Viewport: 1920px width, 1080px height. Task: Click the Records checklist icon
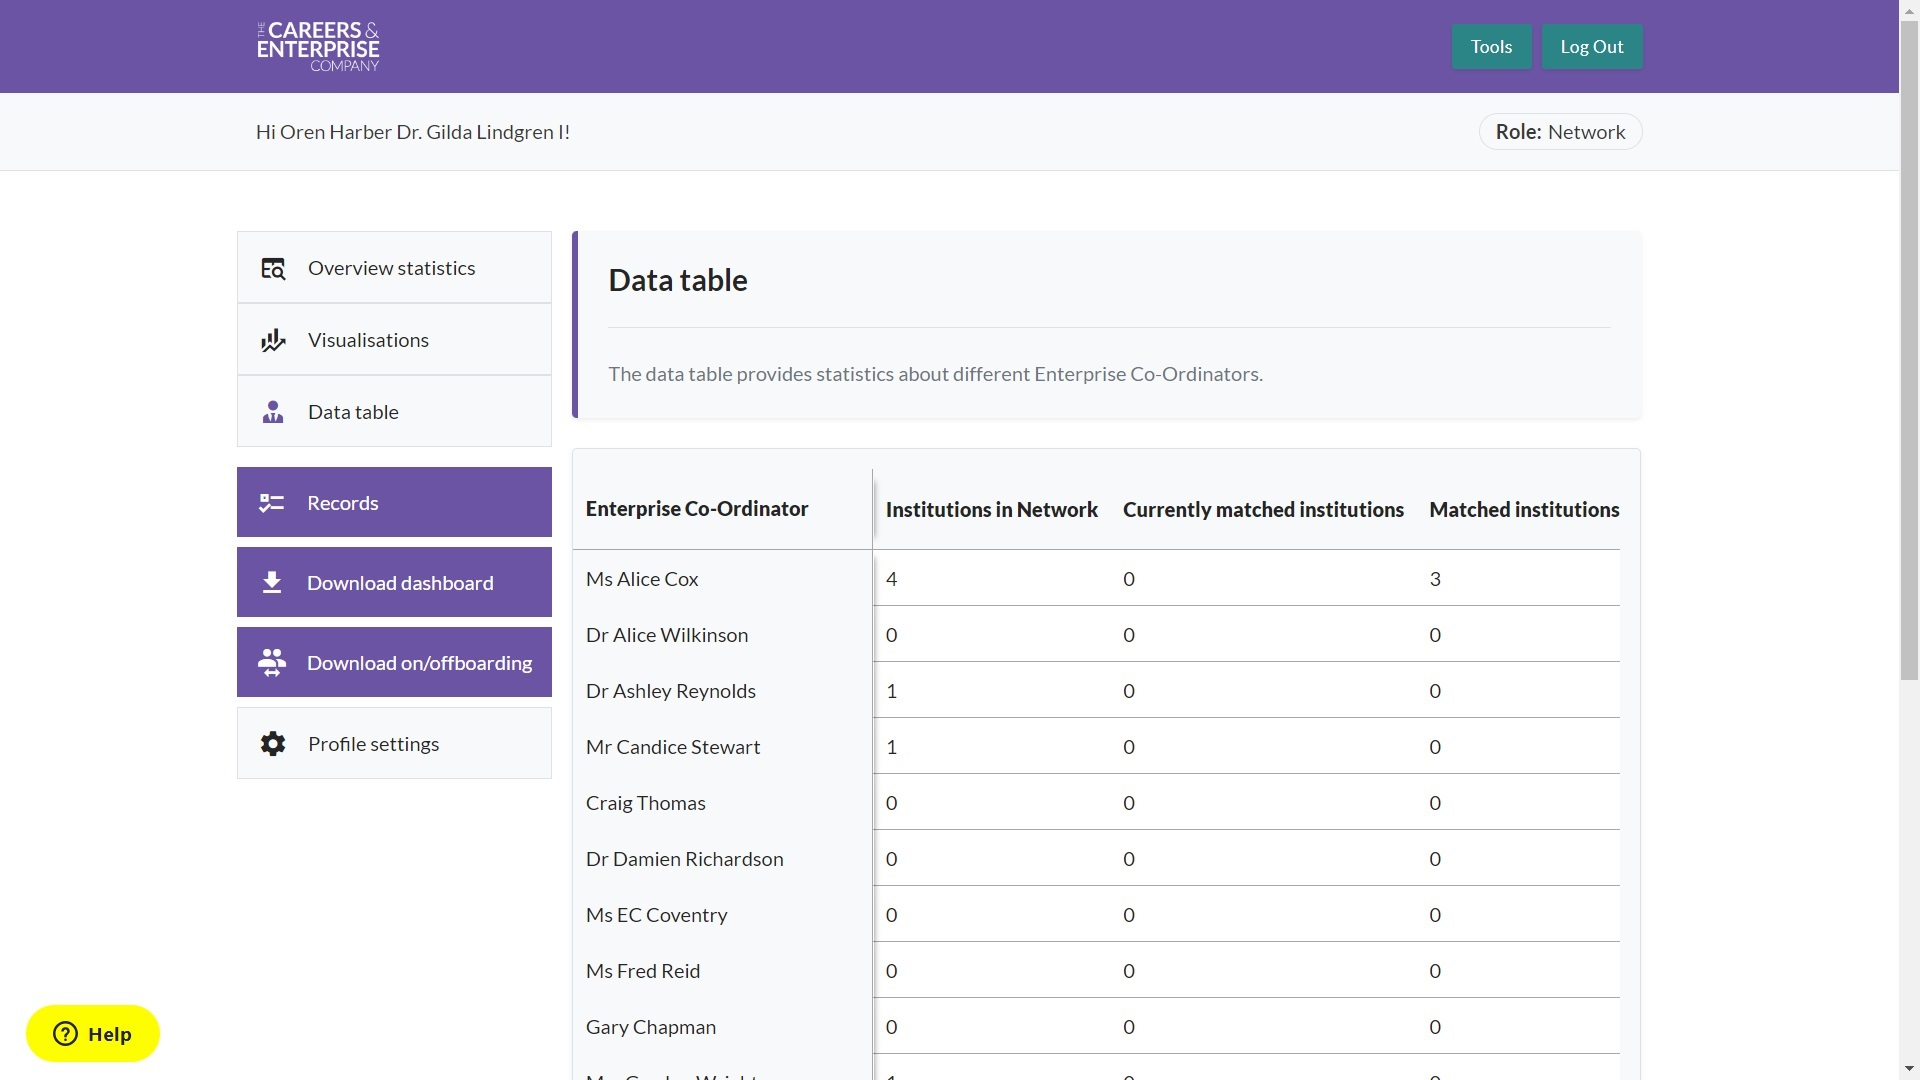[272, 503]
